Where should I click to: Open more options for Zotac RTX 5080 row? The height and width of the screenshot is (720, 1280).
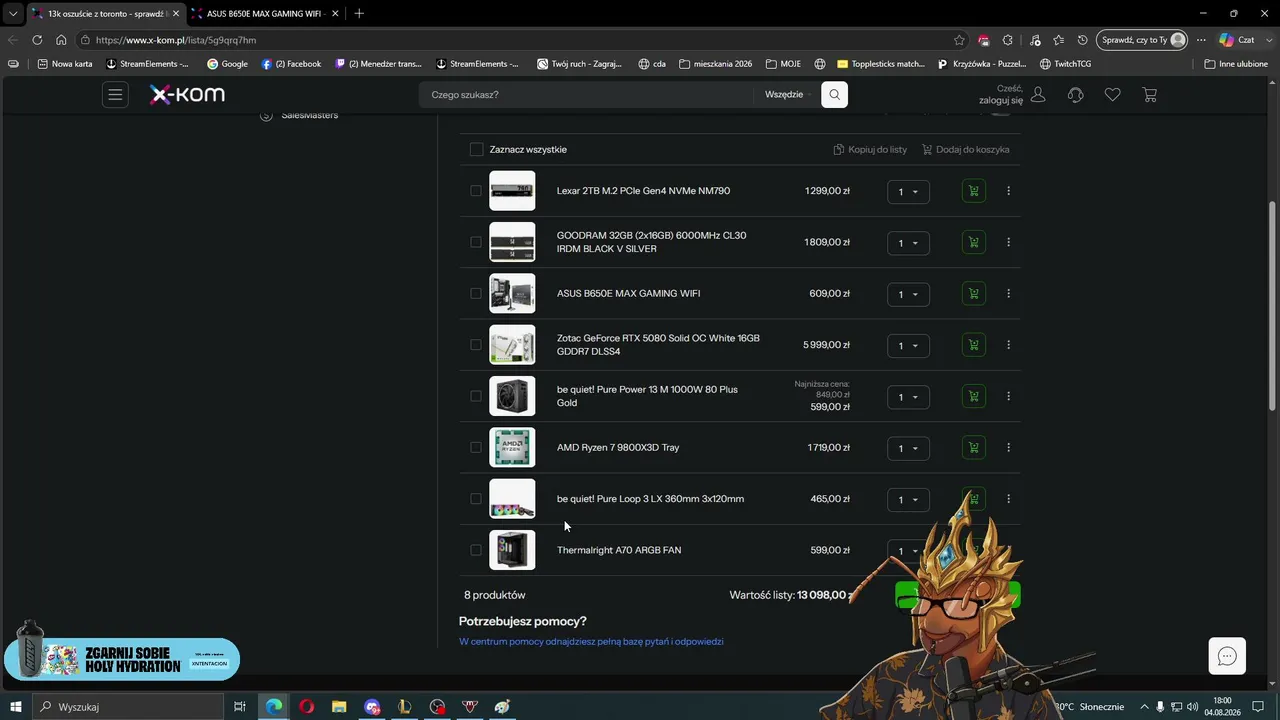[1008, 345]
